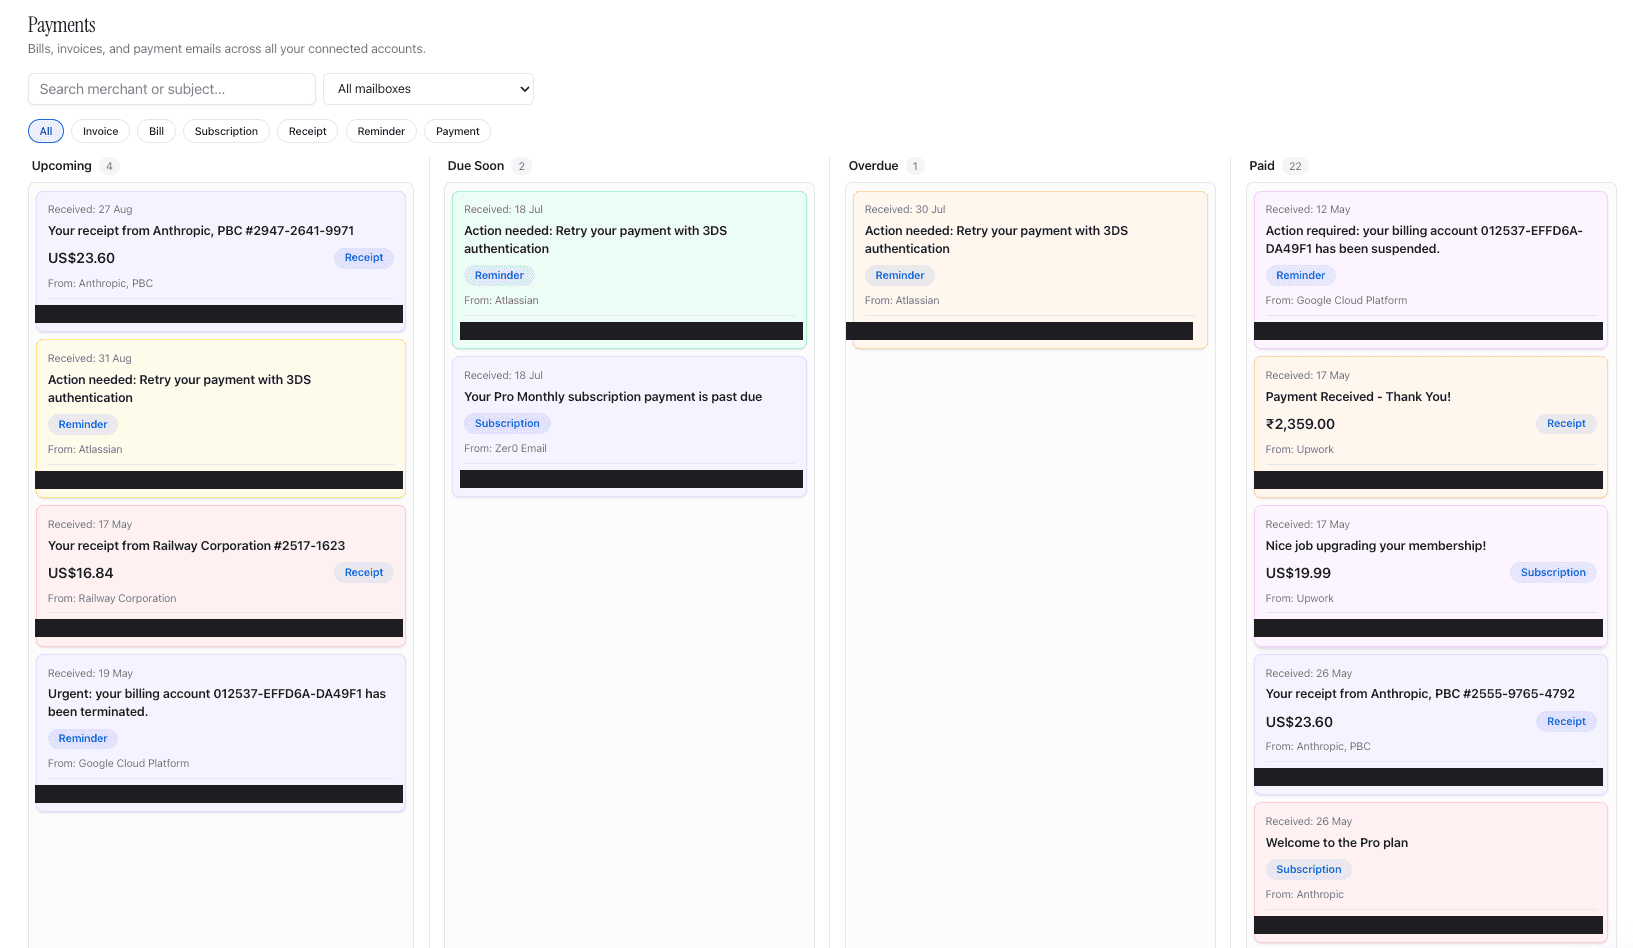The image size is (1633, 948).
Task: Open Welcome to the Pro plan card
Action: (x=1430, y=872)
